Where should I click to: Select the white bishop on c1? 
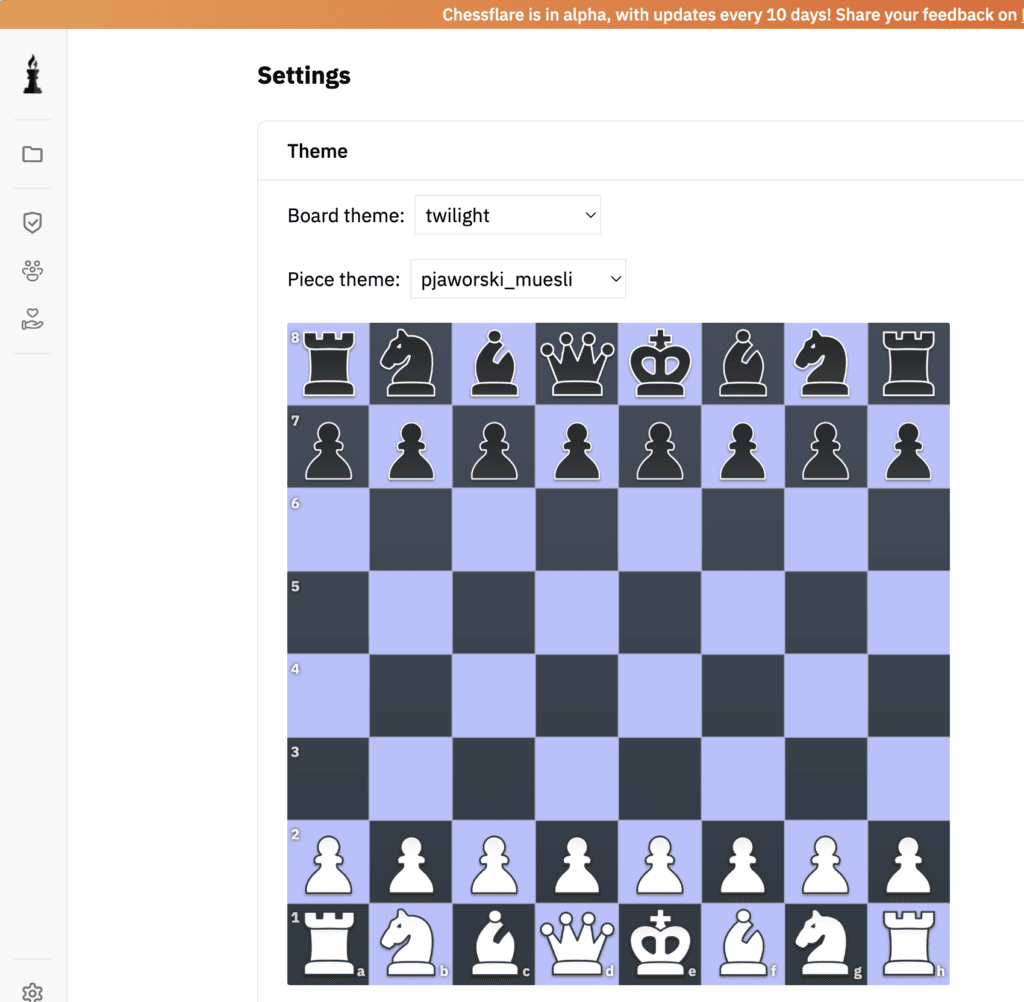494,944
